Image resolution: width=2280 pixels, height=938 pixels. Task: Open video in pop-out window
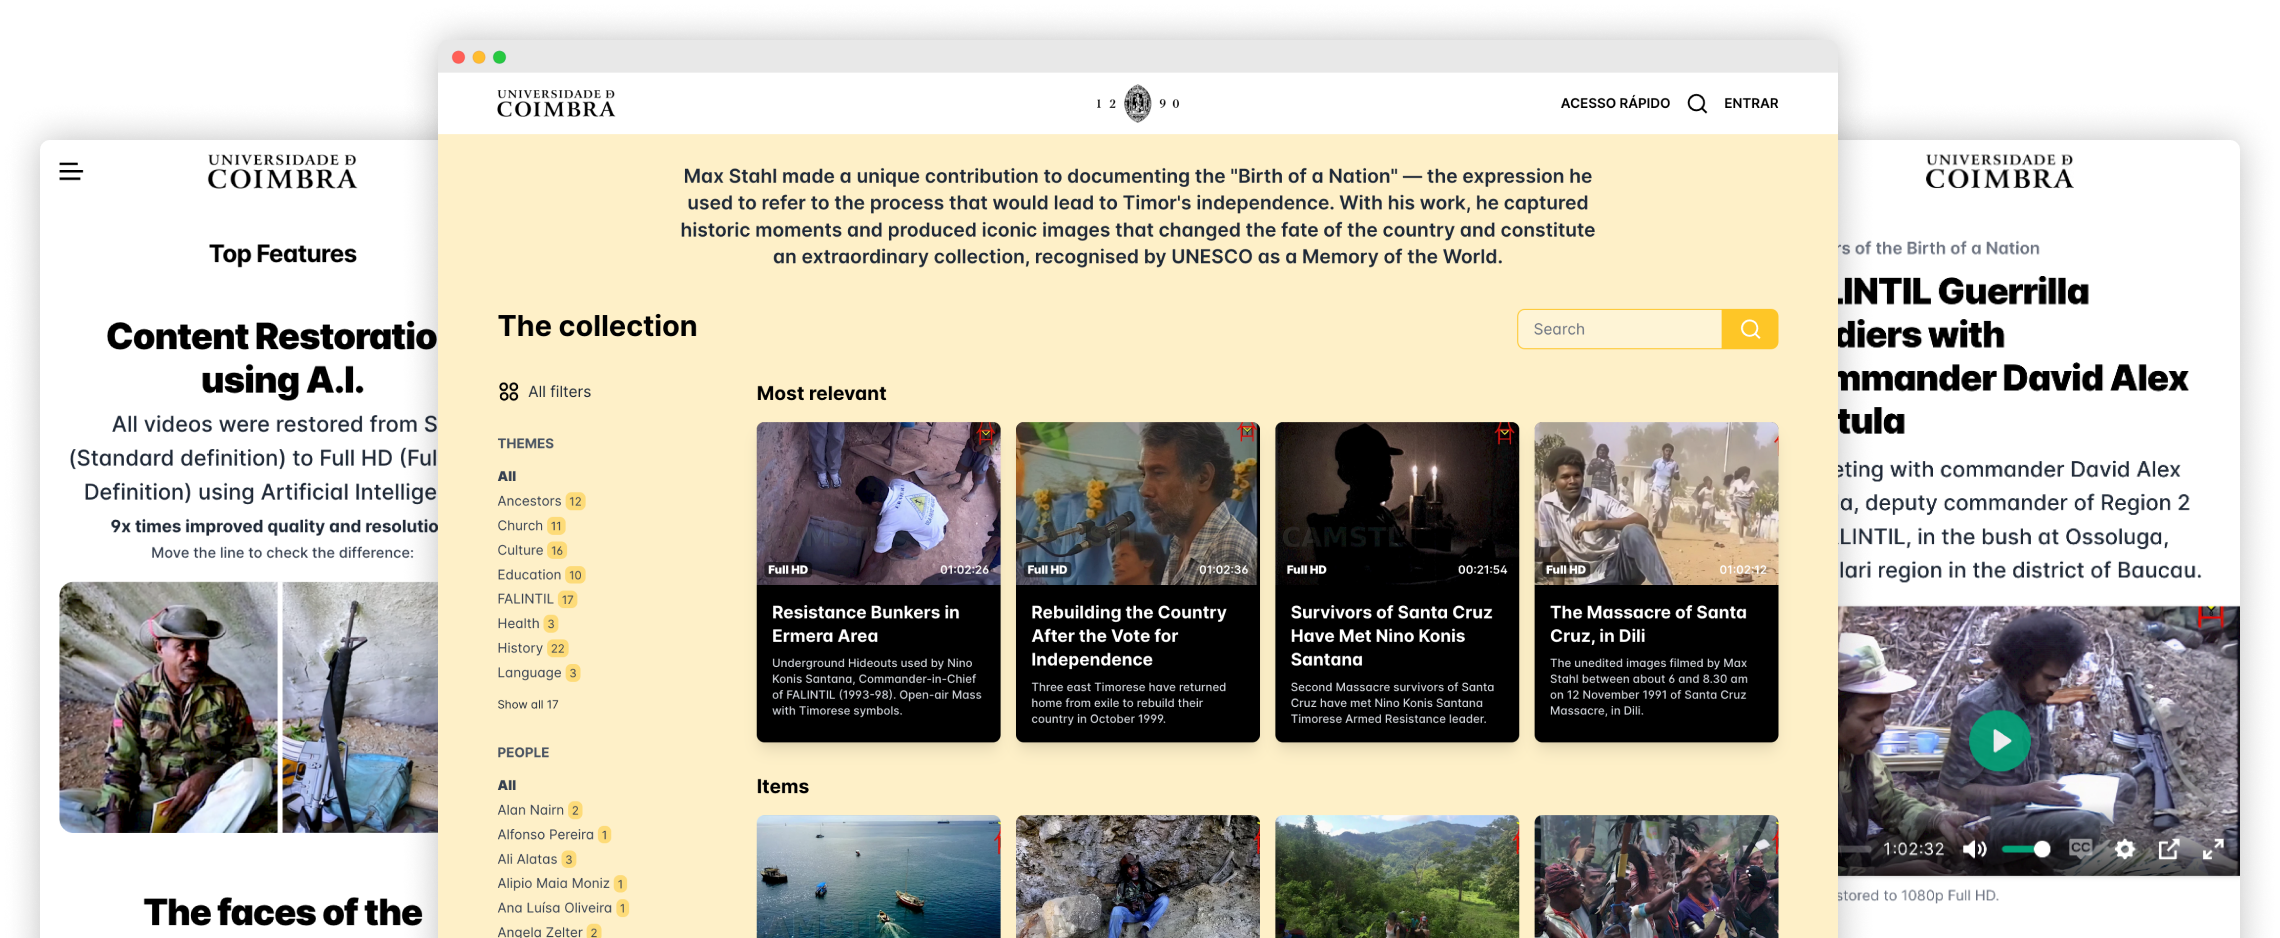tap(2169, 849)
